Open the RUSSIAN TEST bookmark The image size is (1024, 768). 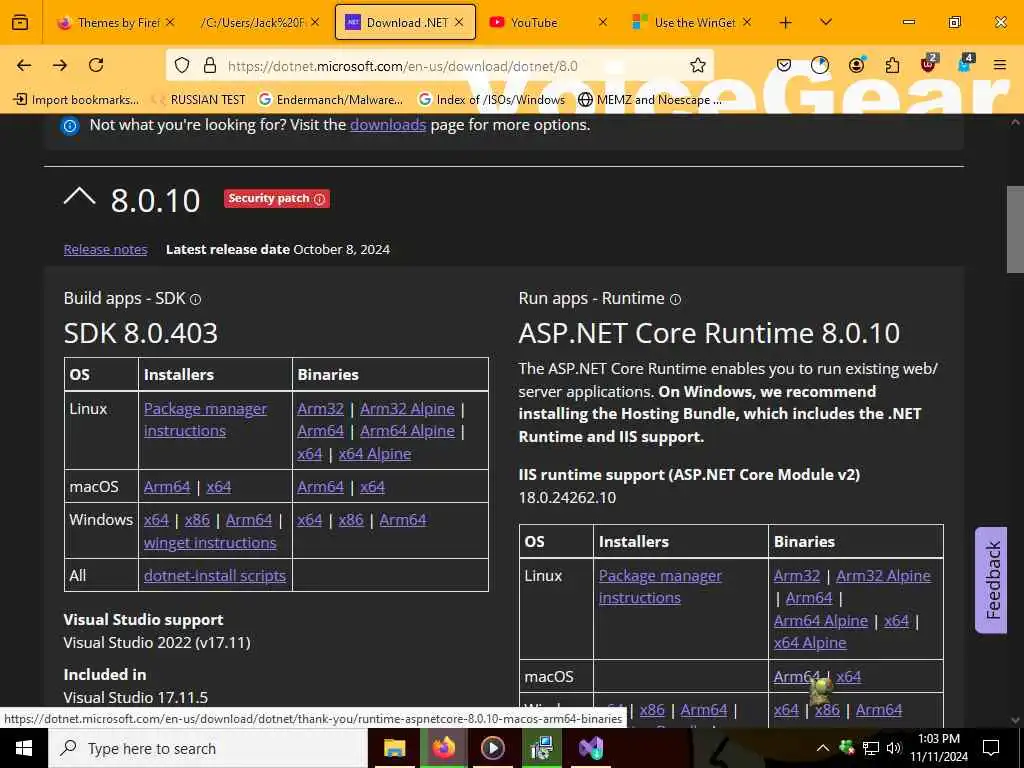click(x=199, y=100)
